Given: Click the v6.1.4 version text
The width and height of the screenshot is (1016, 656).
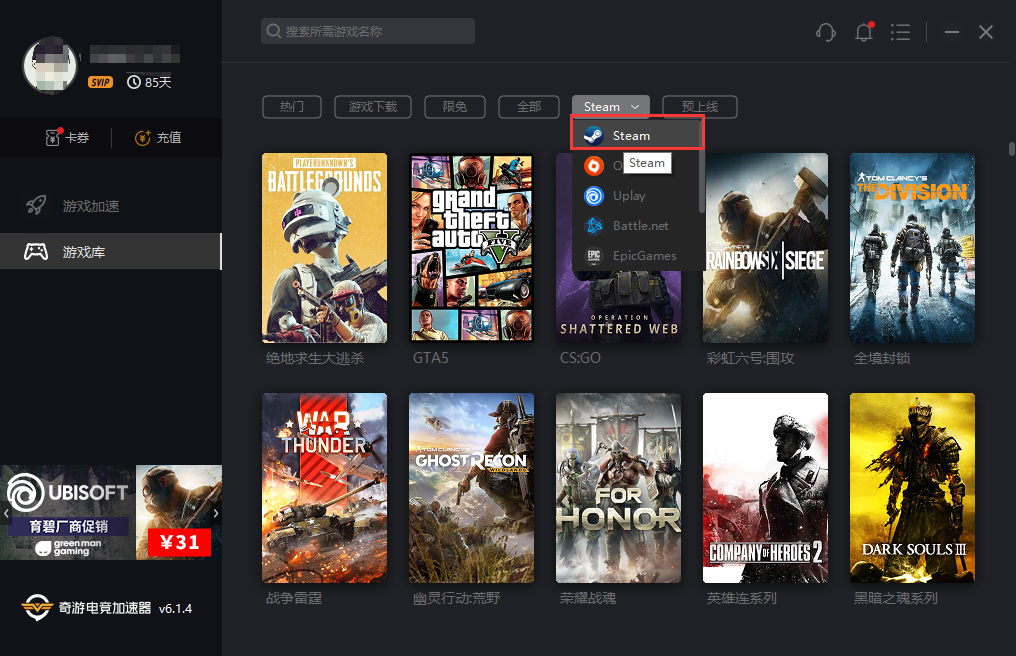Looking at the screenshot, I should pos(176,609).
